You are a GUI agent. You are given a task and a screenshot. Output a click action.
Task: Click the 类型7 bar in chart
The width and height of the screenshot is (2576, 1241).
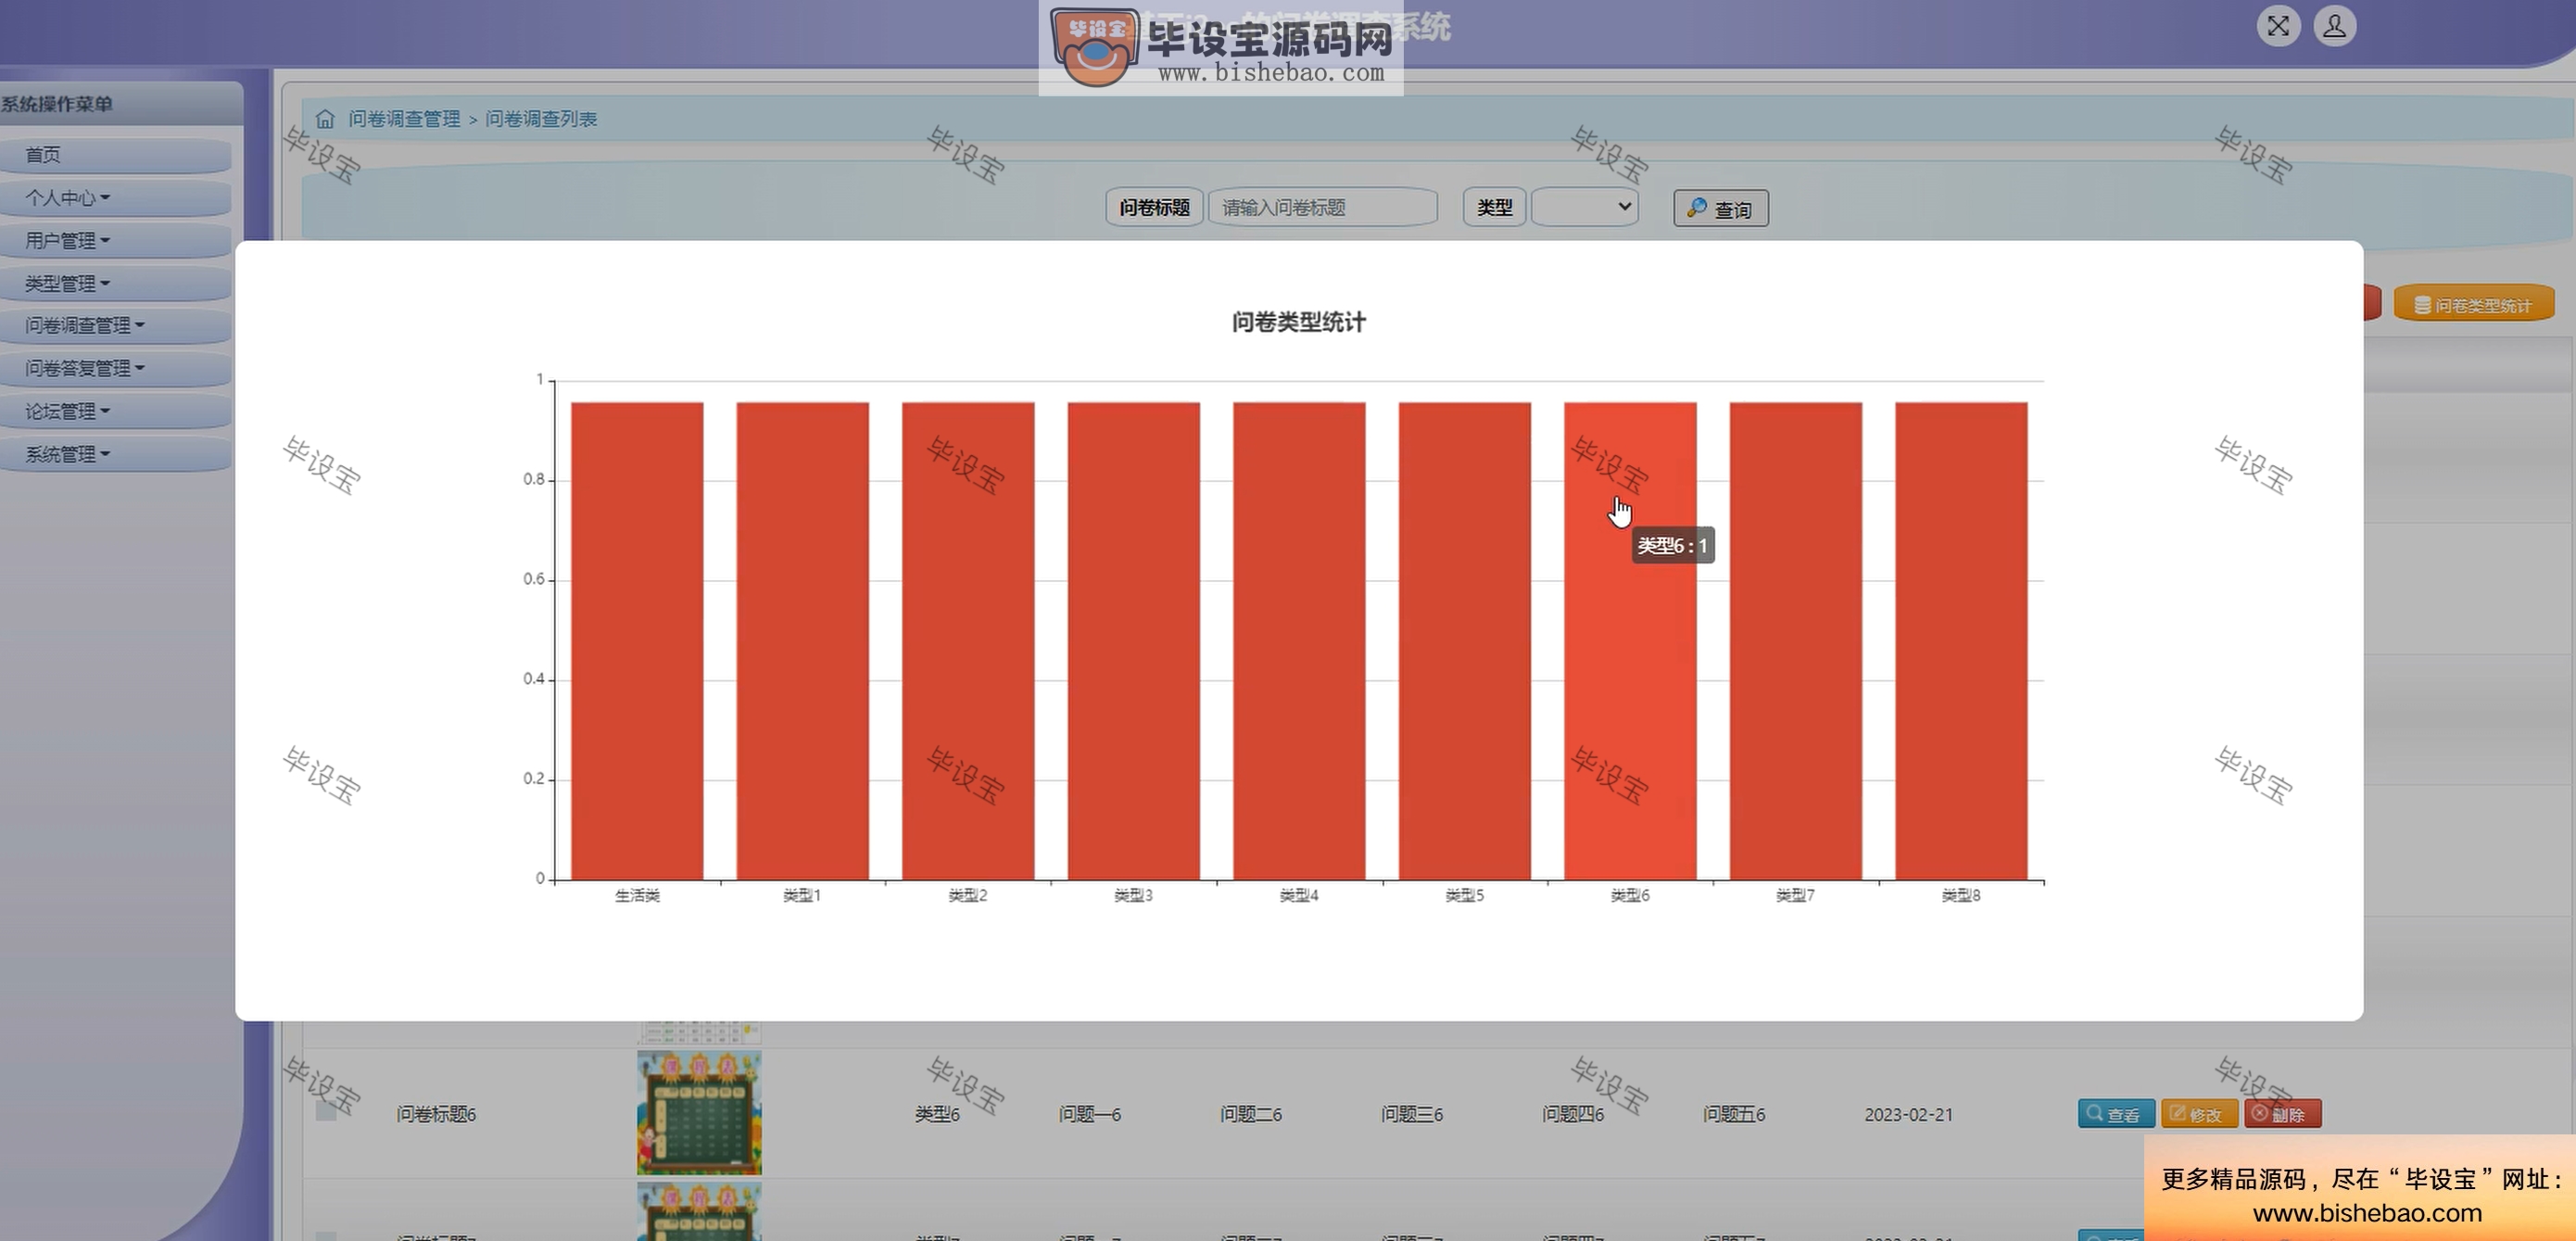click(x=1795, y=641)
